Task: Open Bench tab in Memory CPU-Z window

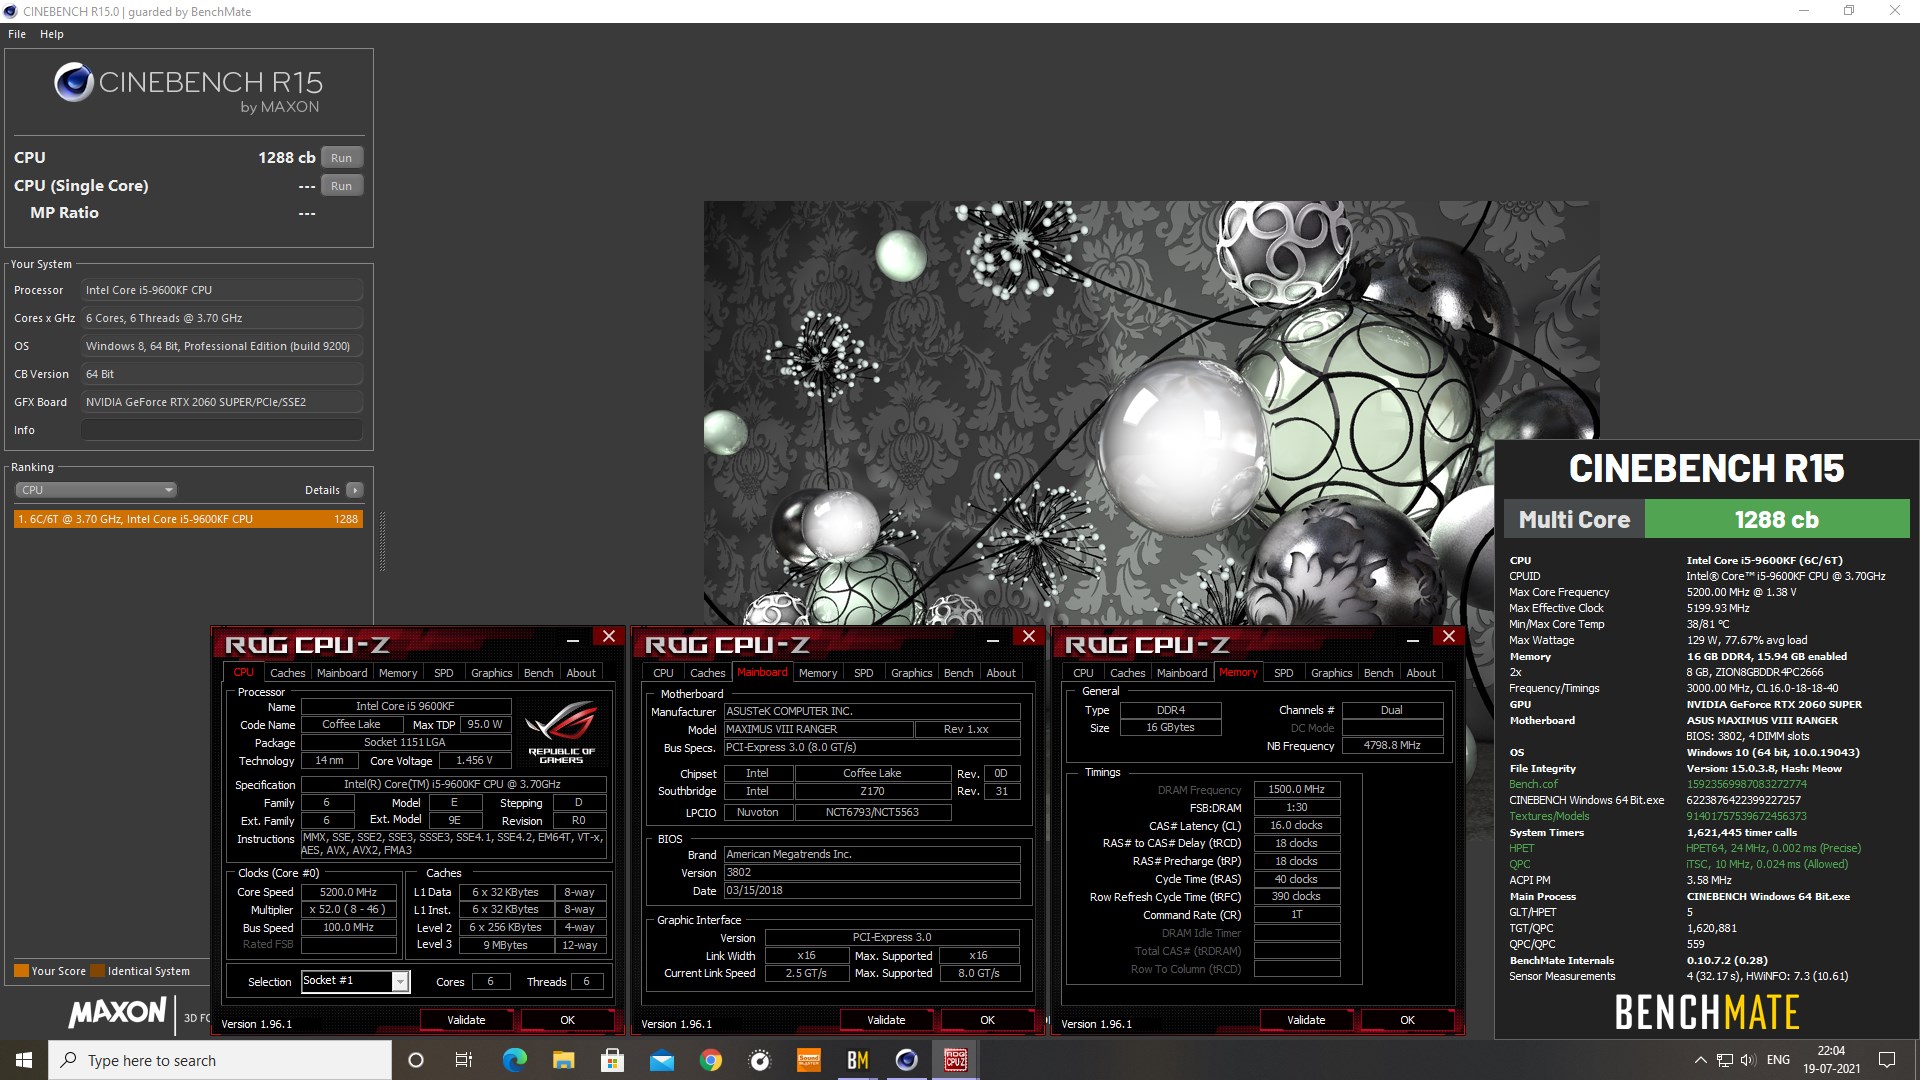Action: tap(1379, 673)
